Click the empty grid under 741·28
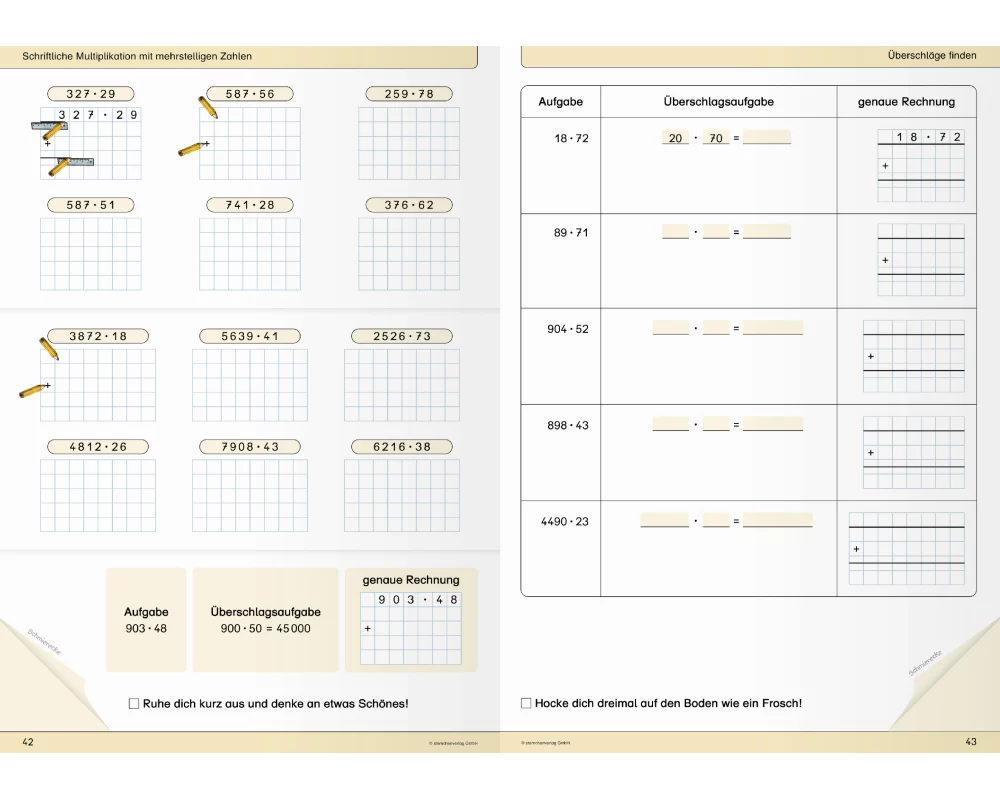The image size is (1000, 800). pyautogui.click(x=249, y=254)
